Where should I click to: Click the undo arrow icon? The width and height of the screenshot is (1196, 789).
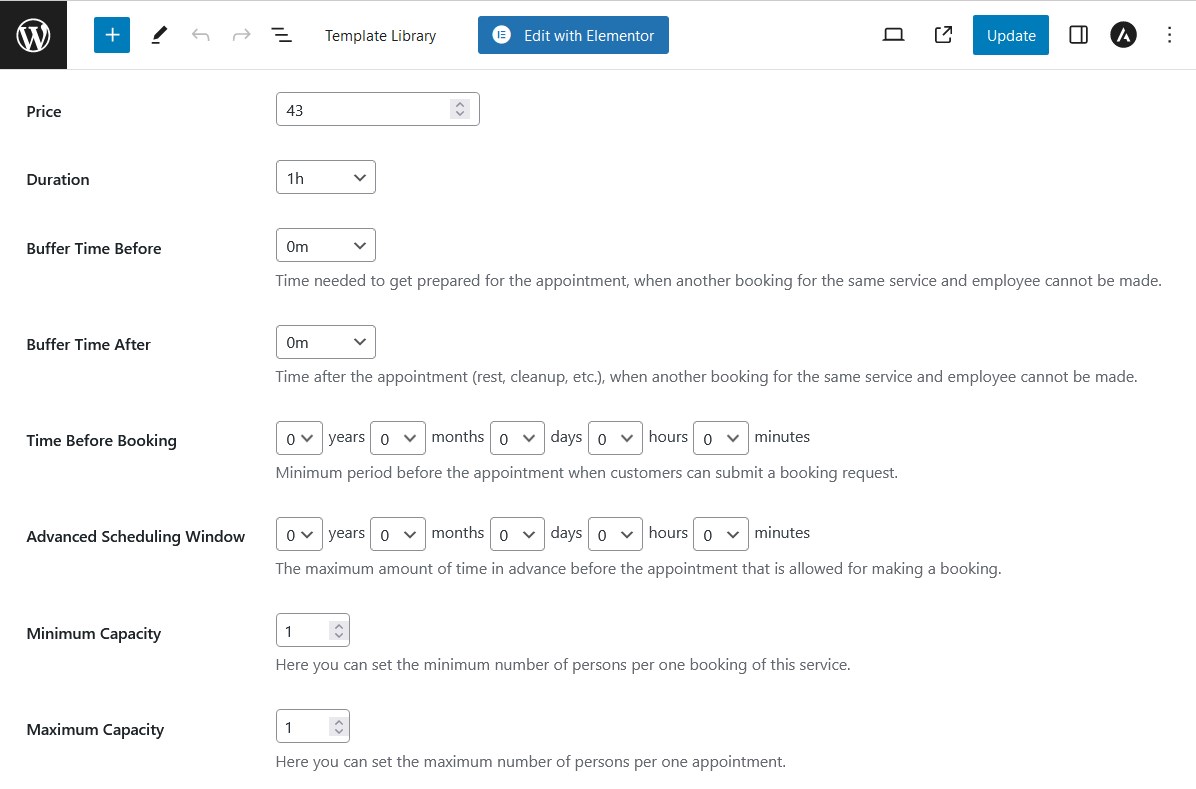pos(201,35)
